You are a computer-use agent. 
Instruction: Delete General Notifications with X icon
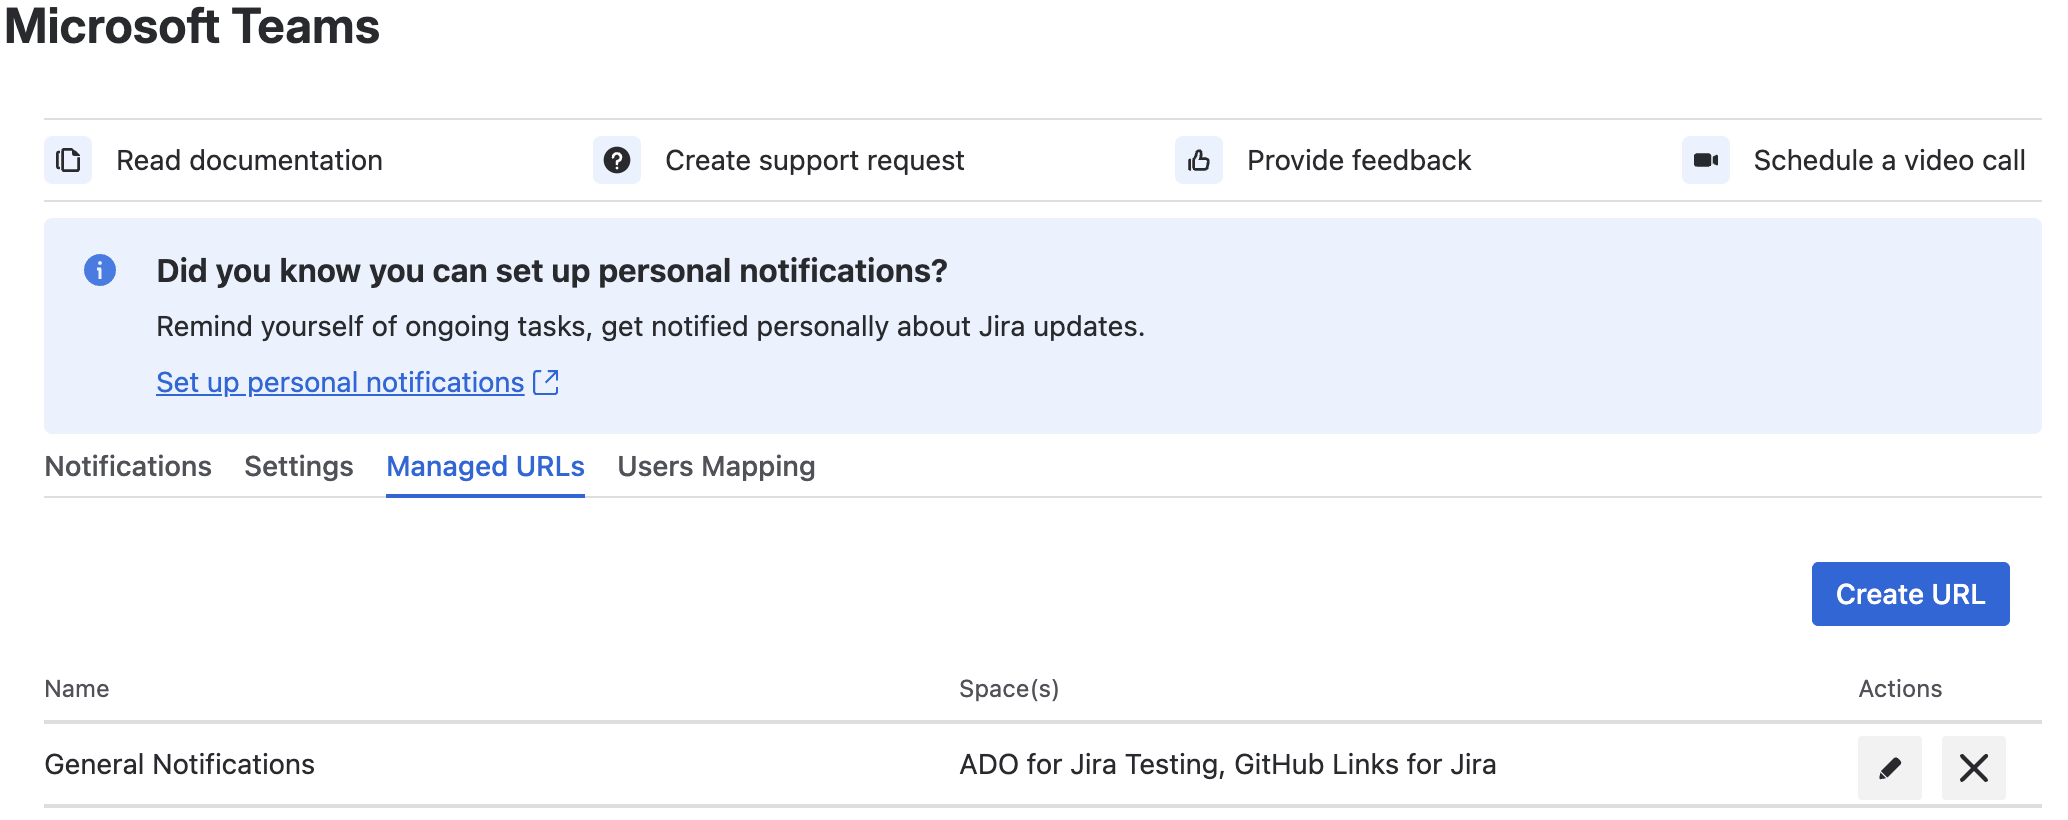pyautogui.click(x=1974, y=768)
